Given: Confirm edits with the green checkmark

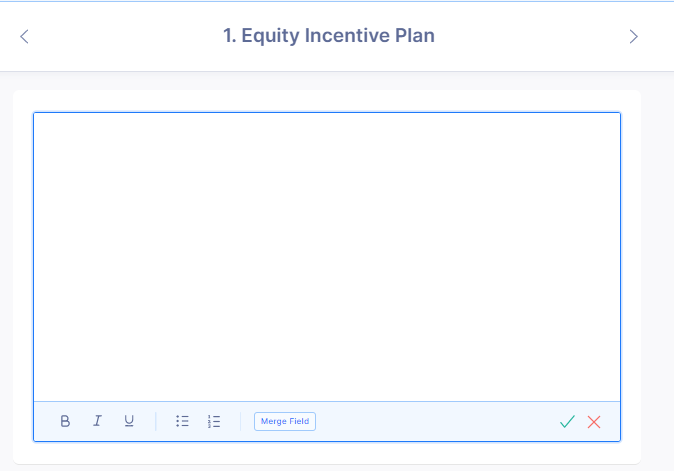Looking at the screenshot, I should (x=567, y=422).
